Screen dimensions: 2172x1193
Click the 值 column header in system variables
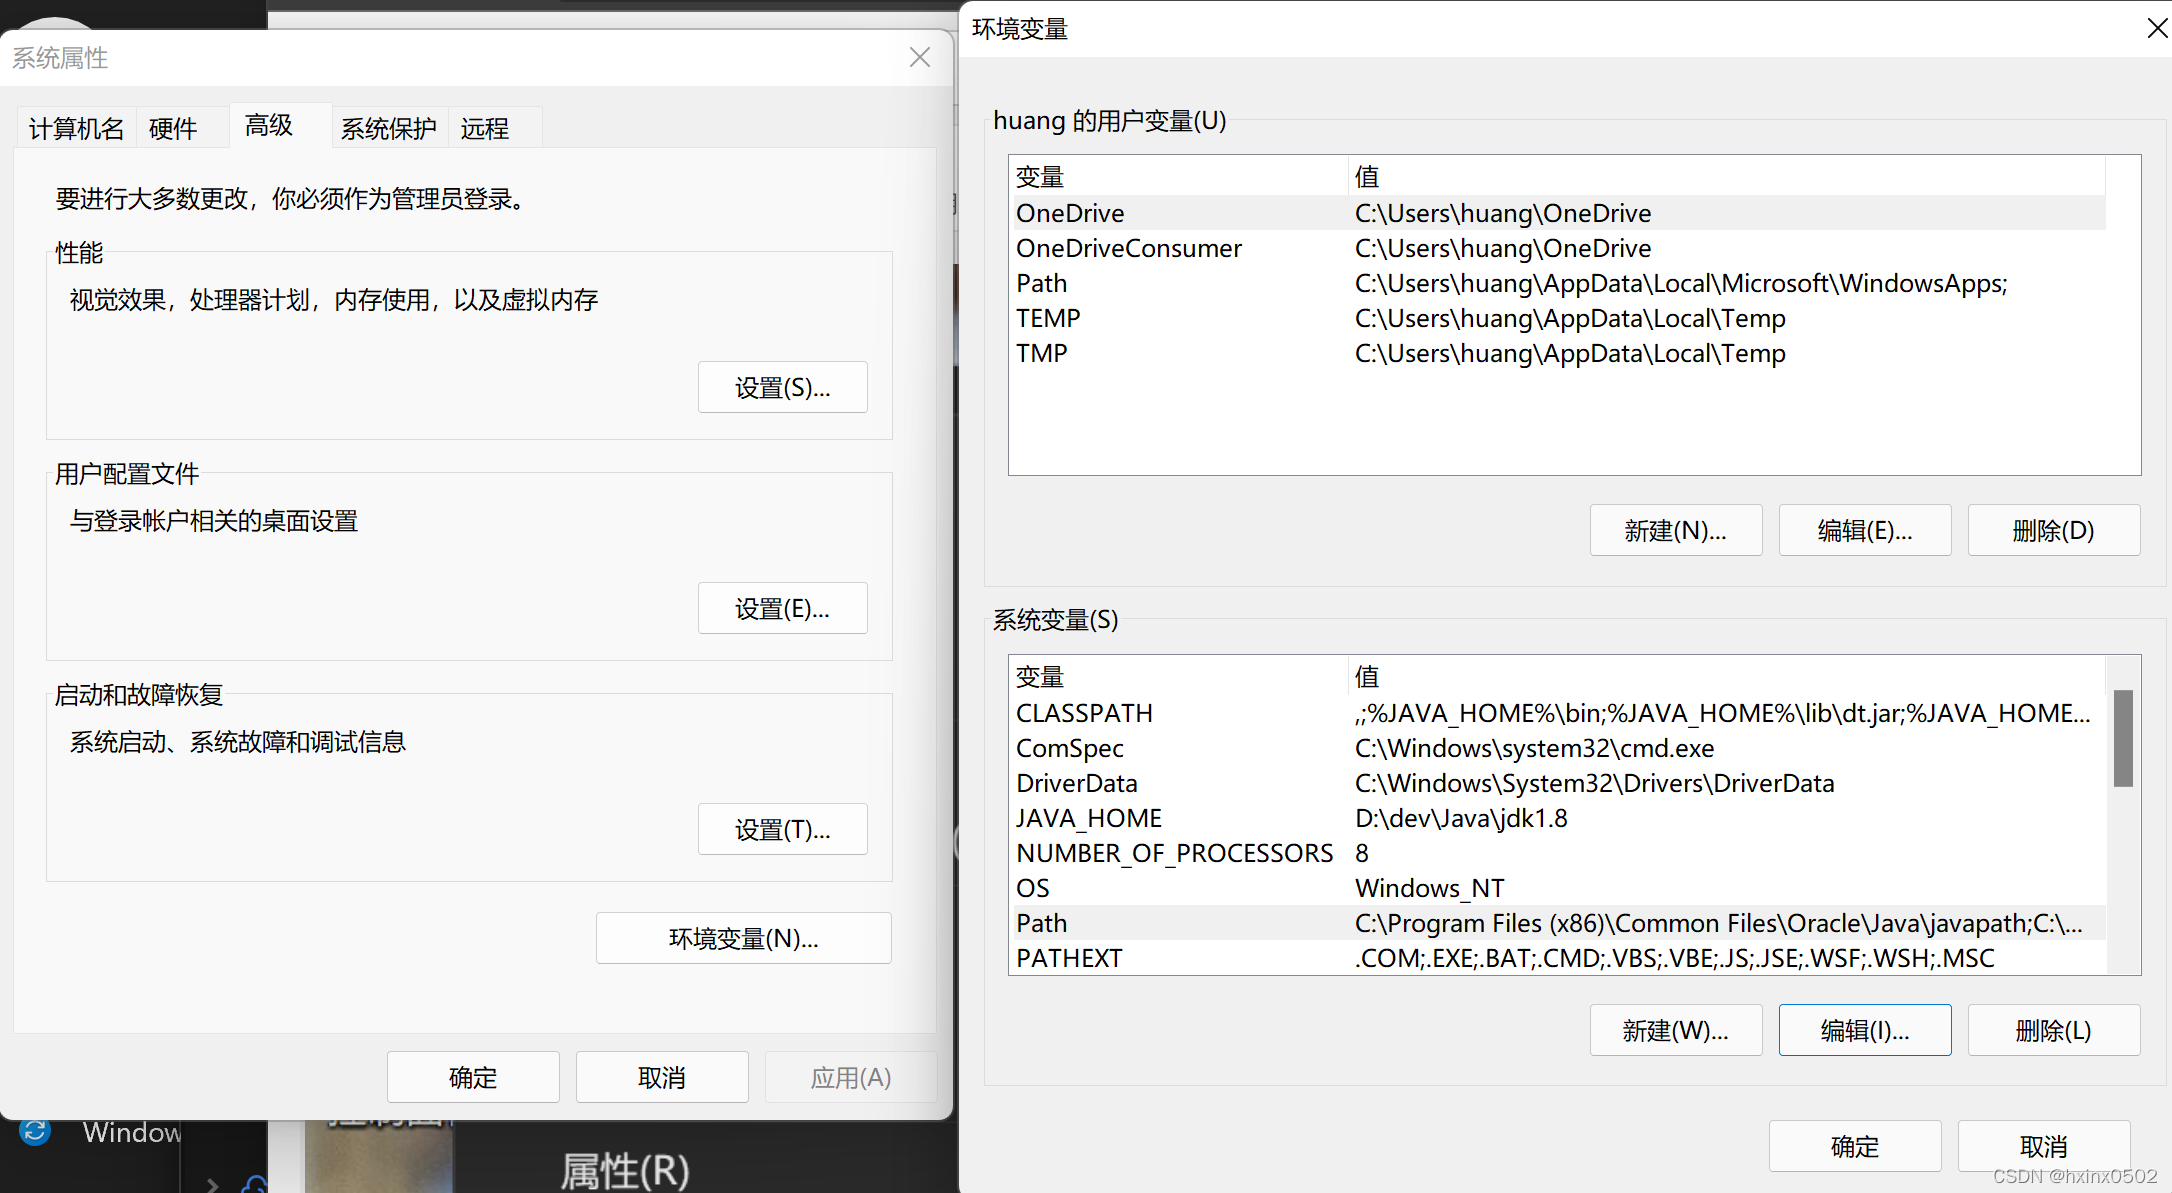[x=1727, y=677]
